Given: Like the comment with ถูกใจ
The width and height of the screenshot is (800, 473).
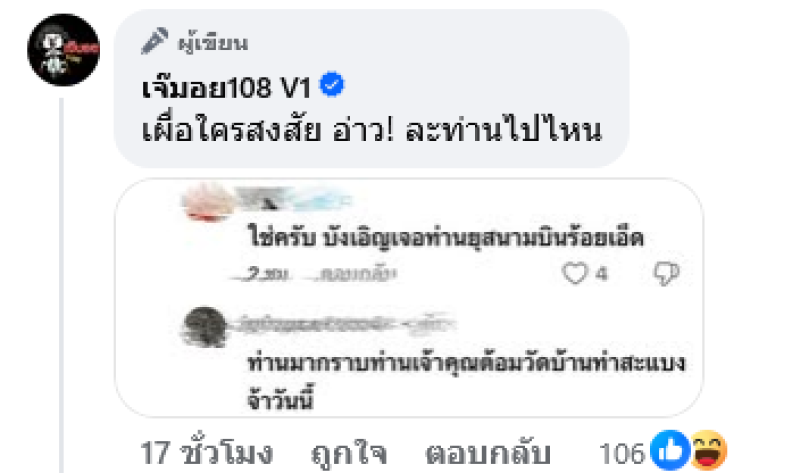Looking at the screenshot, I should (x=349, y=454).
